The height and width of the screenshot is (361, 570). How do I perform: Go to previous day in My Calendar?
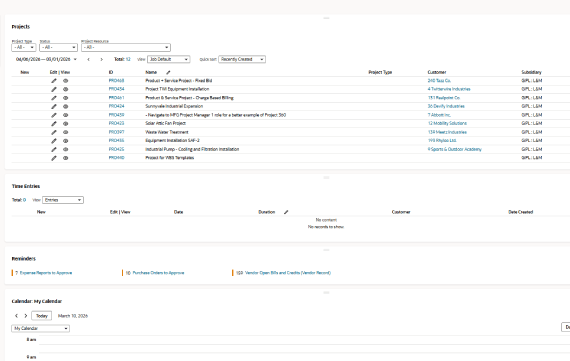(16, 316)
